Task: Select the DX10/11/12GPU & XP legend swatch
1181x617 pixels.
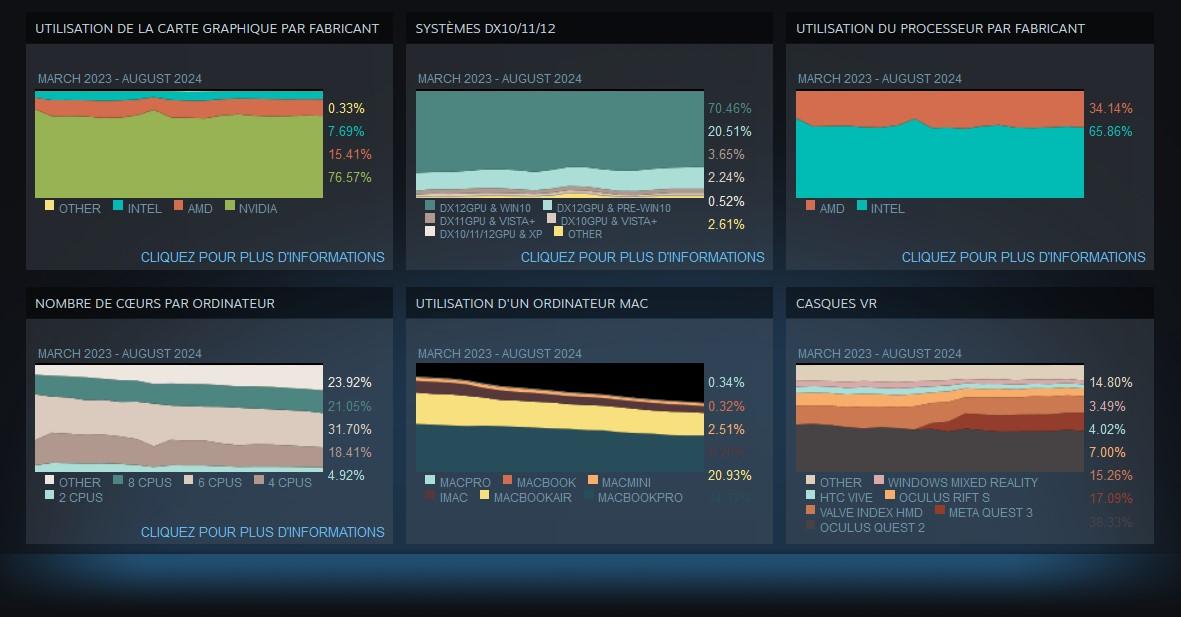Action: point(430,232)
